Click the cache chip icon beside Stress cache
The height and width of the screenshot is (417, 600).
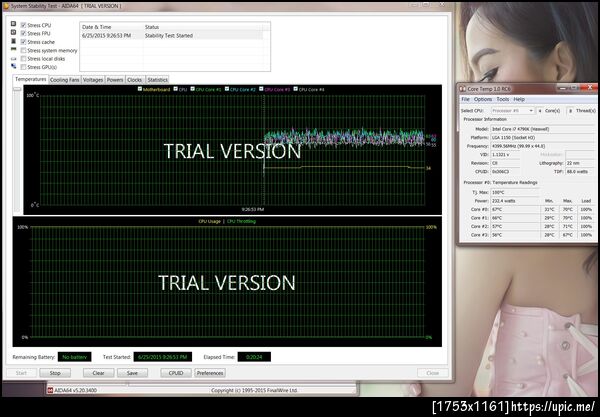(13, 41)
